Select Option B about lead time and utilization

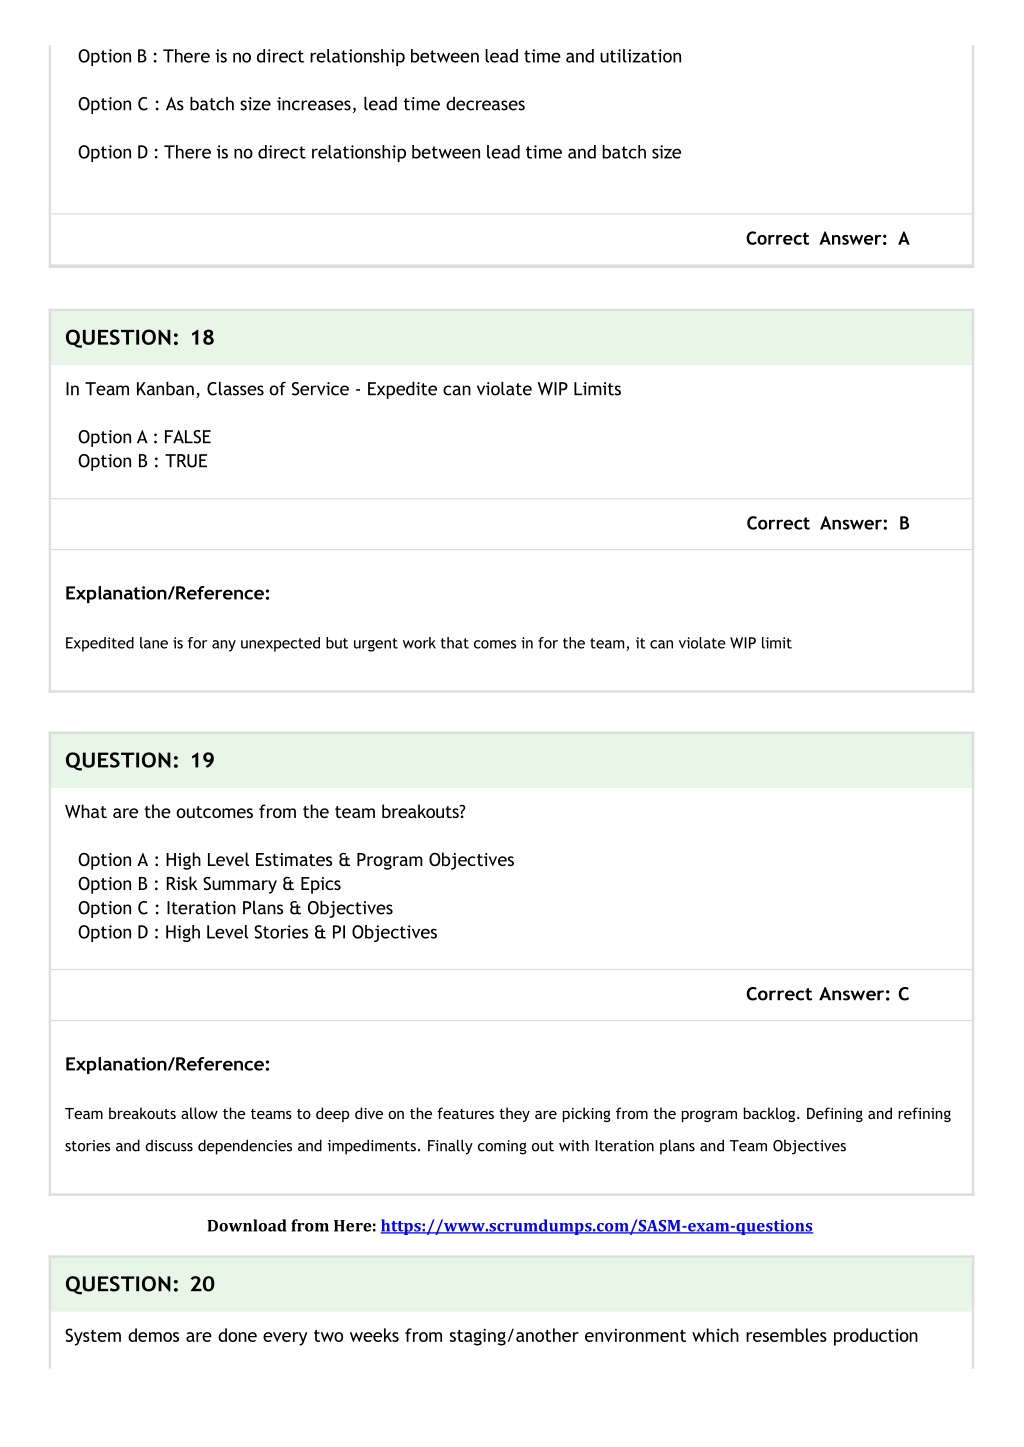380,57
